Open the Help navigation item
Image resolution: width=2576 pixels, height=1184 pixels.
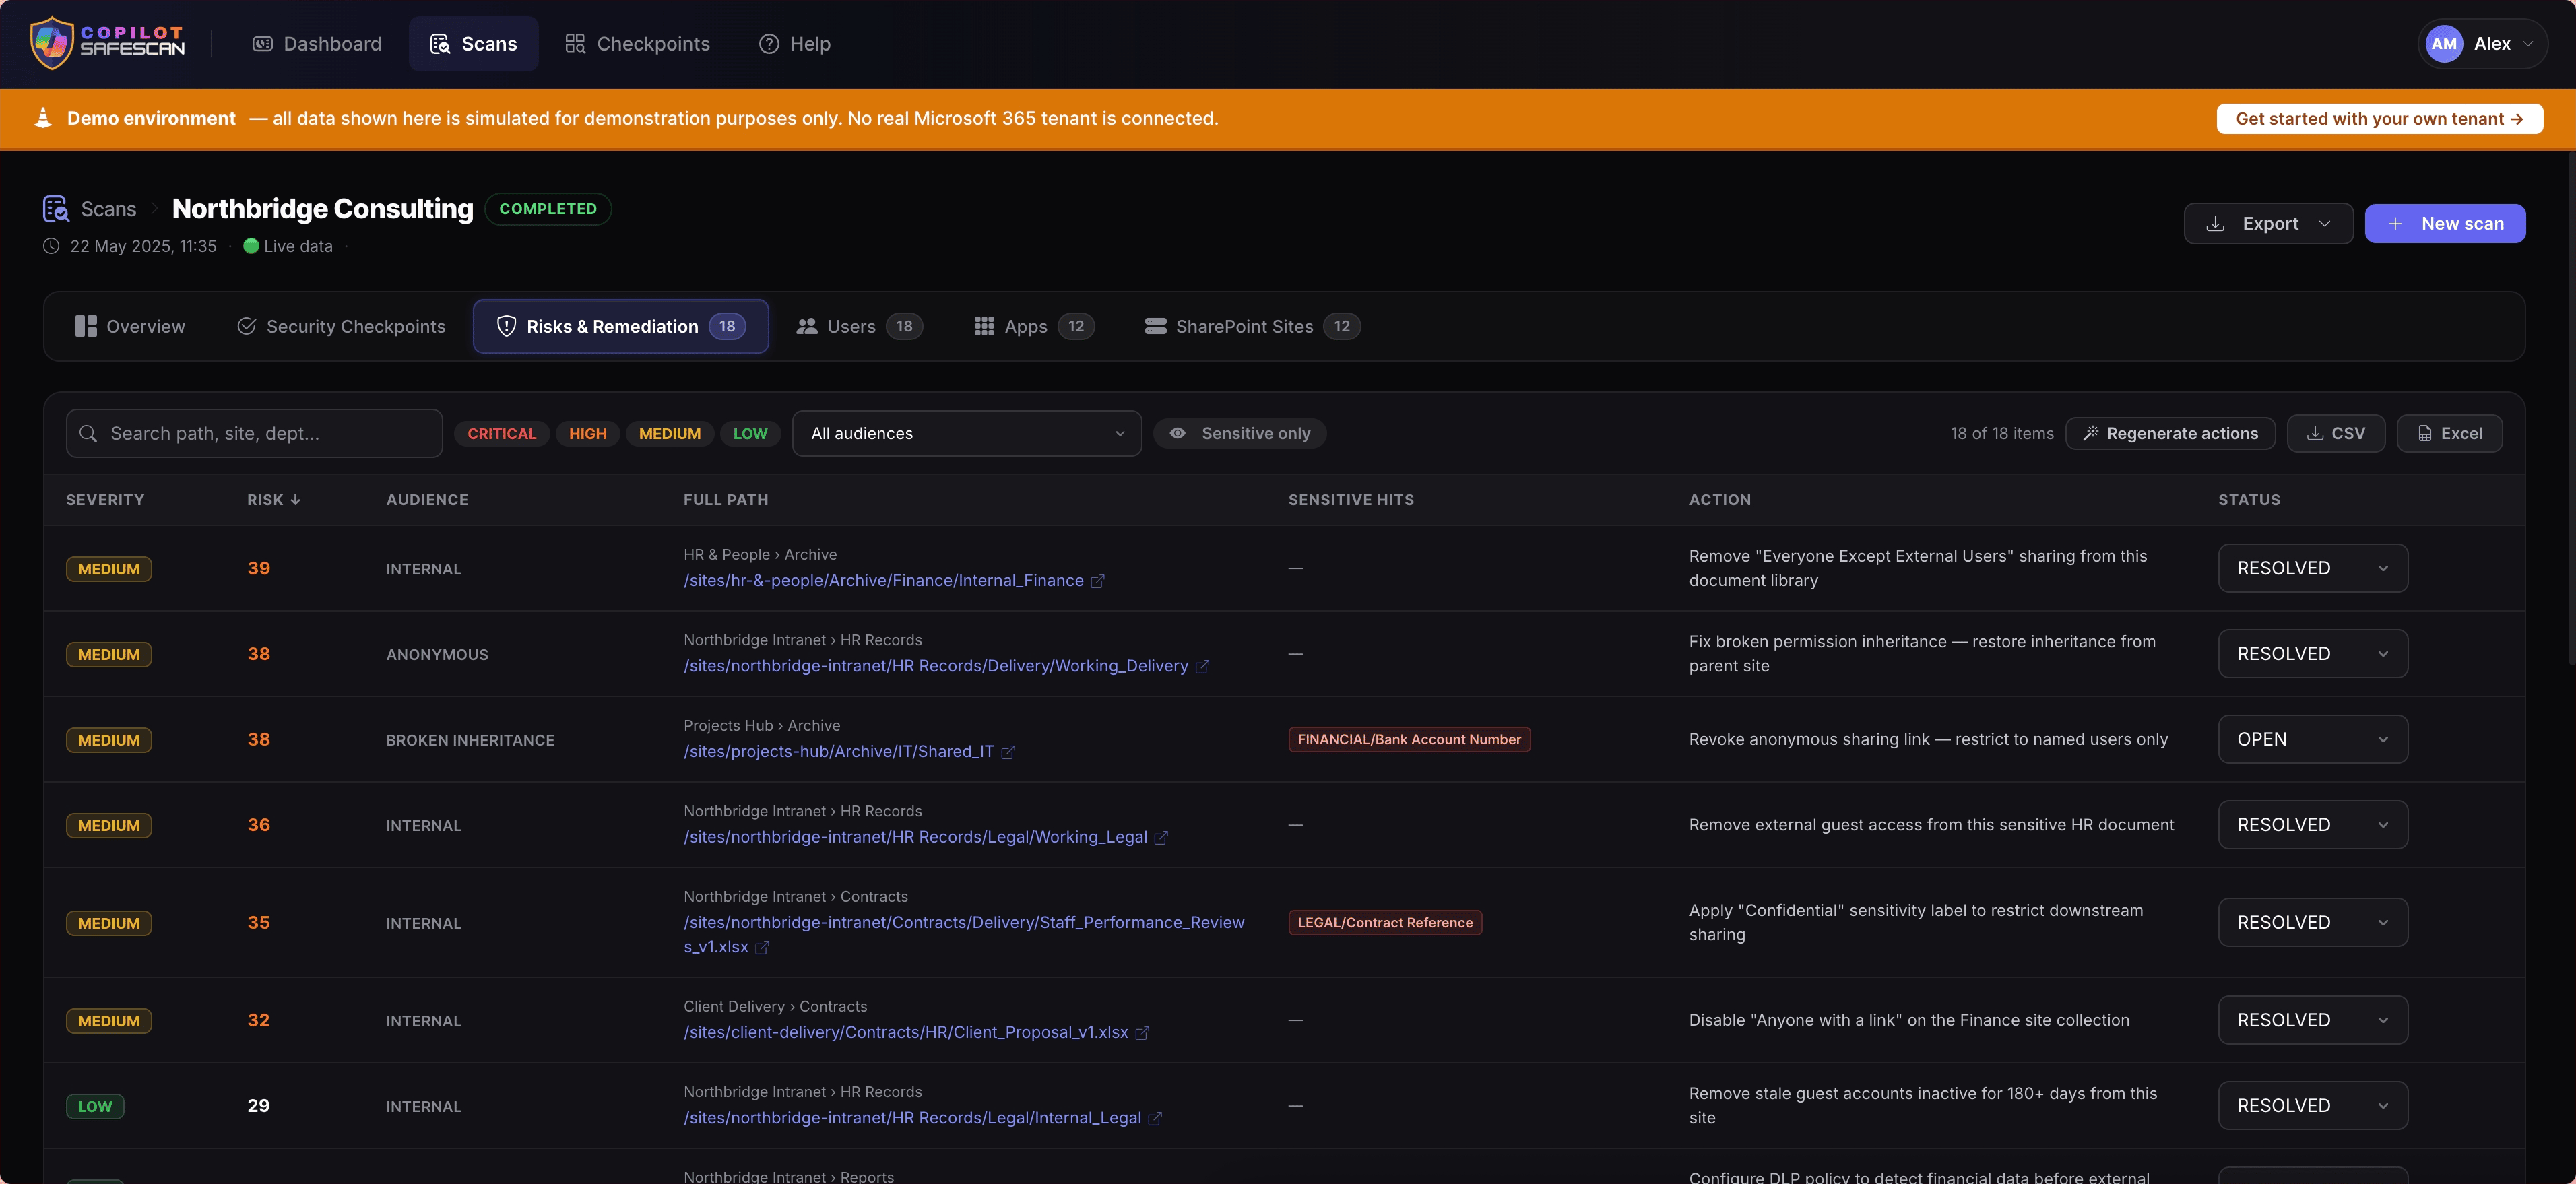point(795,44)
